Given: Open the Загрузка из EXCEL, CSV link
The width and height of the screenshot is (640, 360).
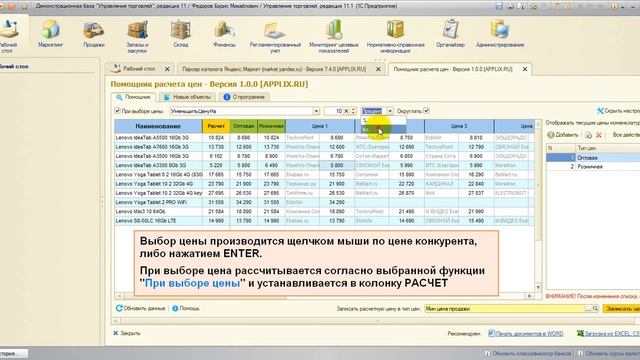Looking at the screenshot, I should (x=609, y=333).
